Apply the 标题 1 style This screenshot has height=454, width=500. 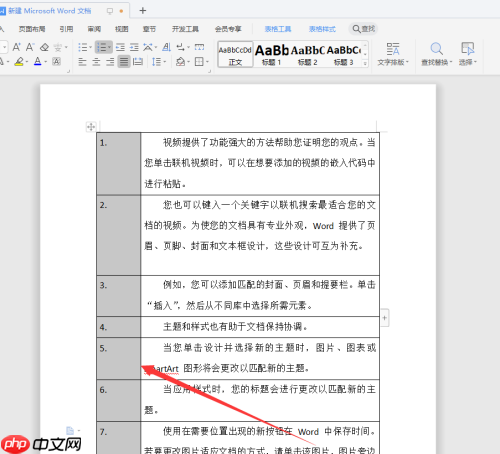tap(271, 54)
